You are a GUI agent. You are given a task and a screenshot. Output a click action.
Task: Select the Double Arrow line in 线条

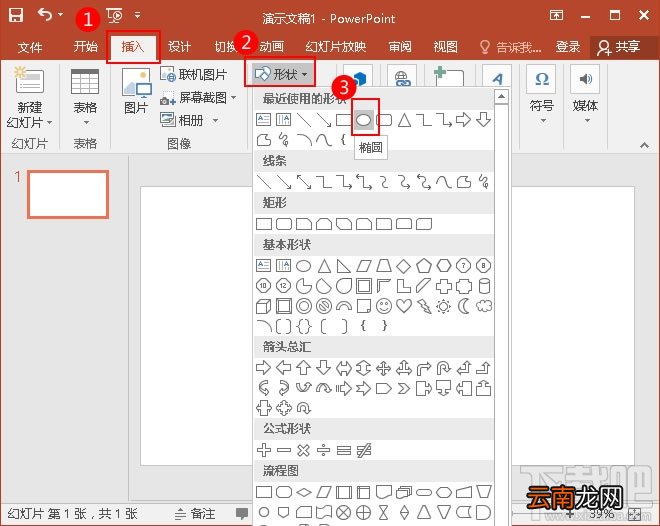tap(303, 182)
